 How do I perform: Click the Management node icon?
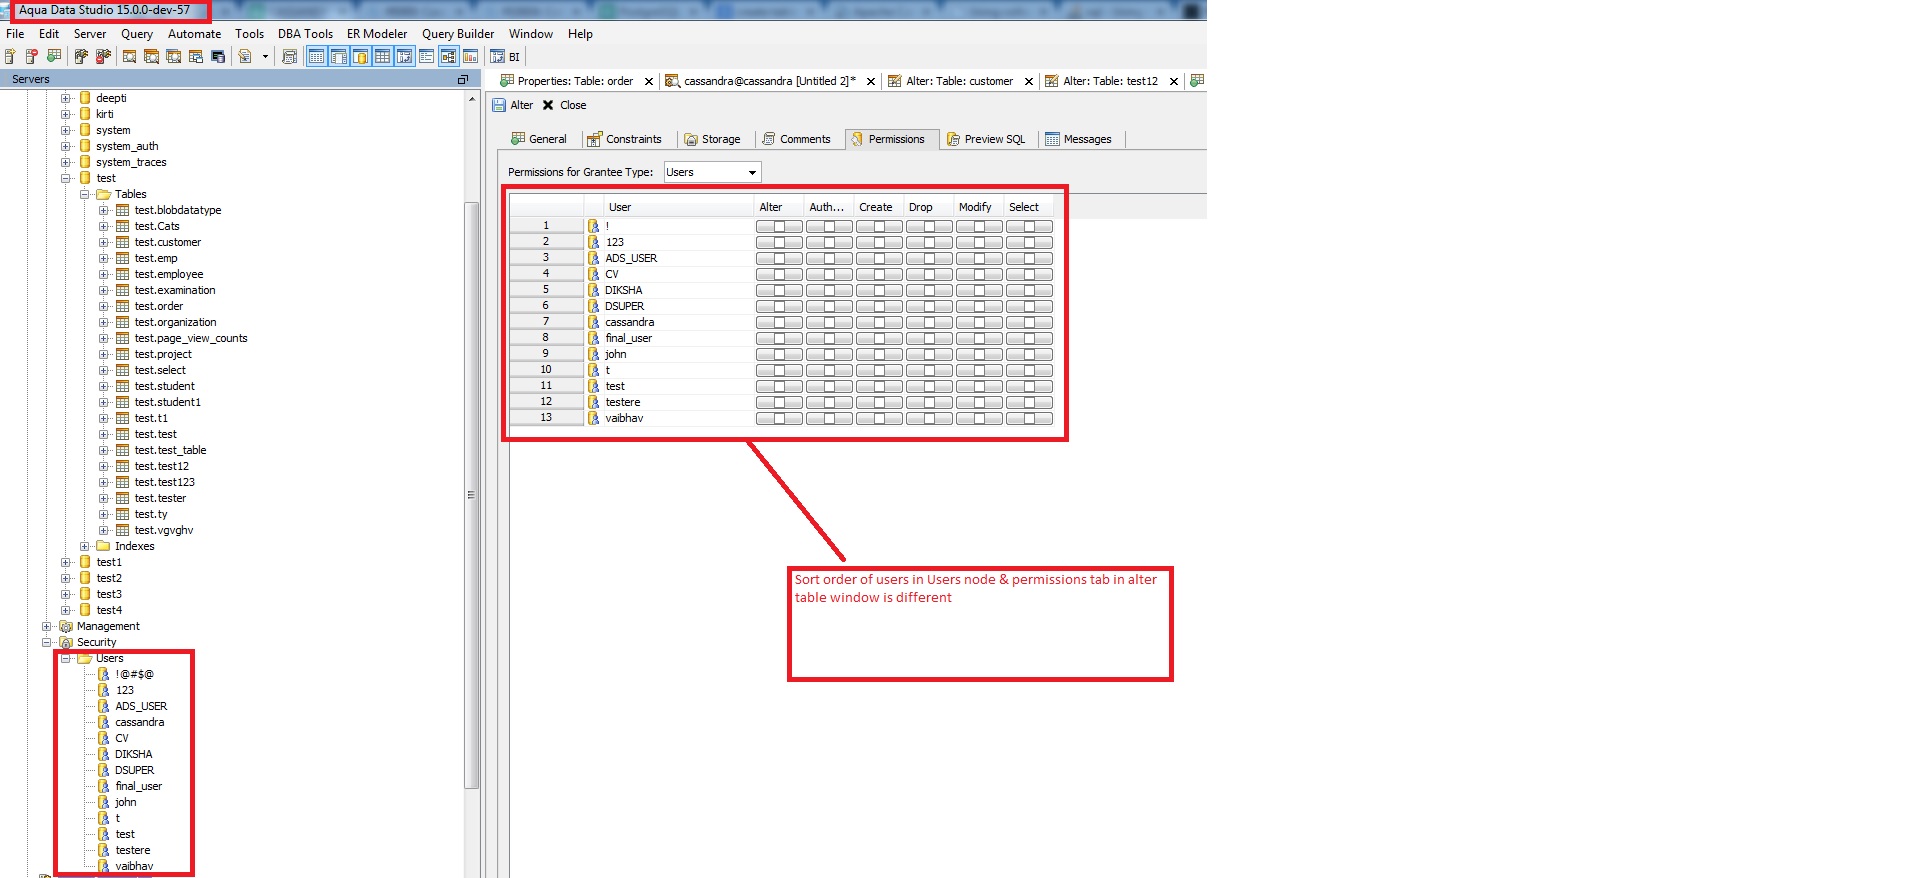[66, 626]
